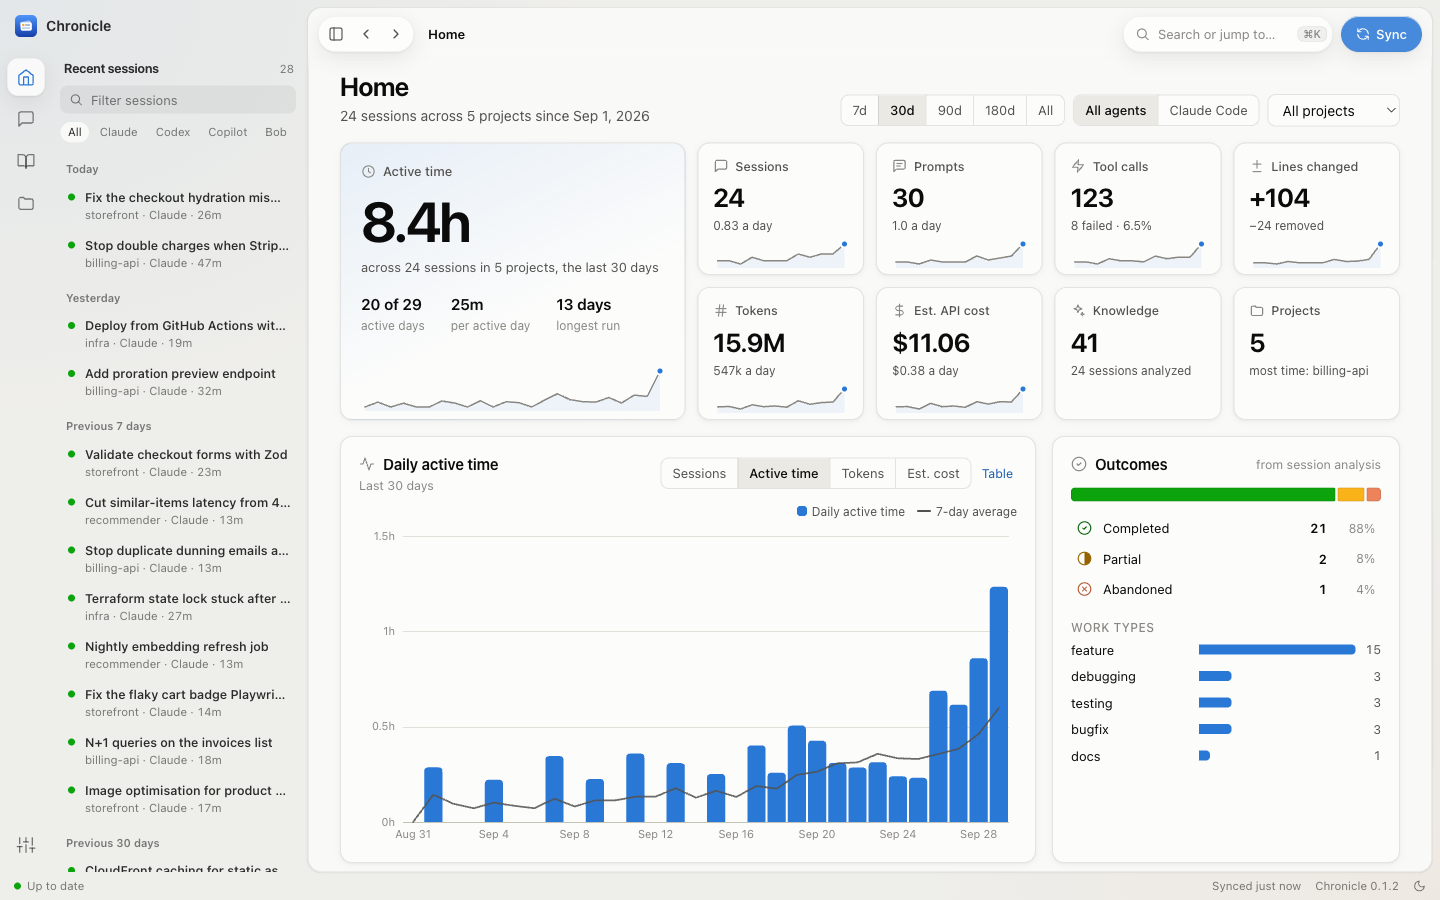Toggle the sidebar panel icon
1440x900 pixels.
coord(336,34)
